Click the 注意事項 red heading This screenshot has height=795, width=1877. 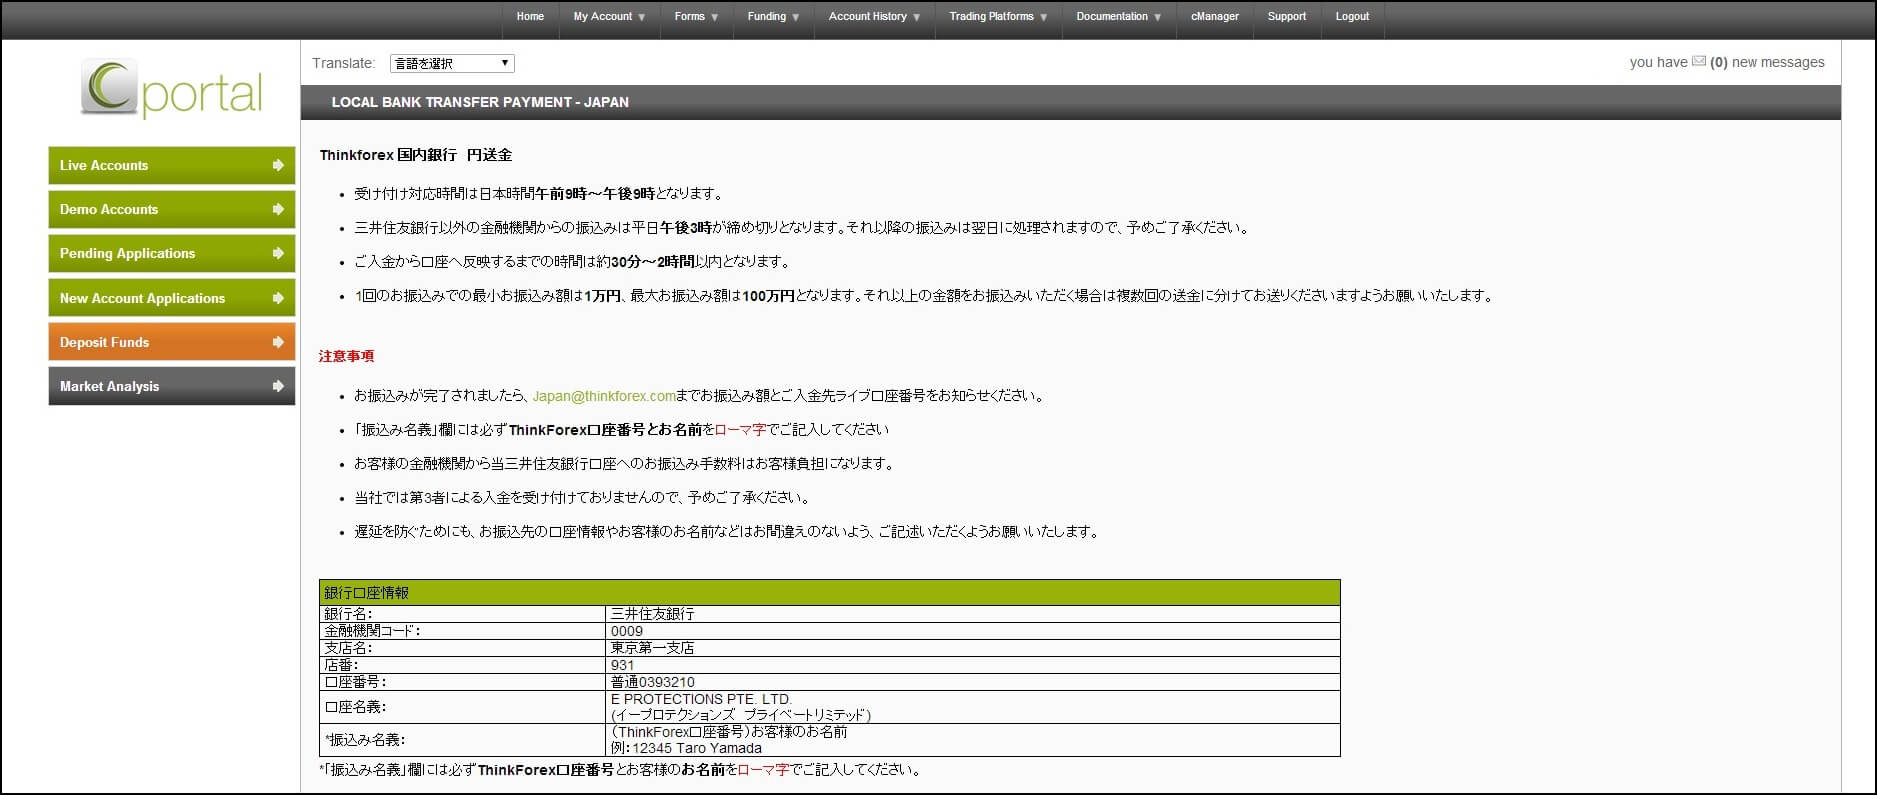coord(346,356)
